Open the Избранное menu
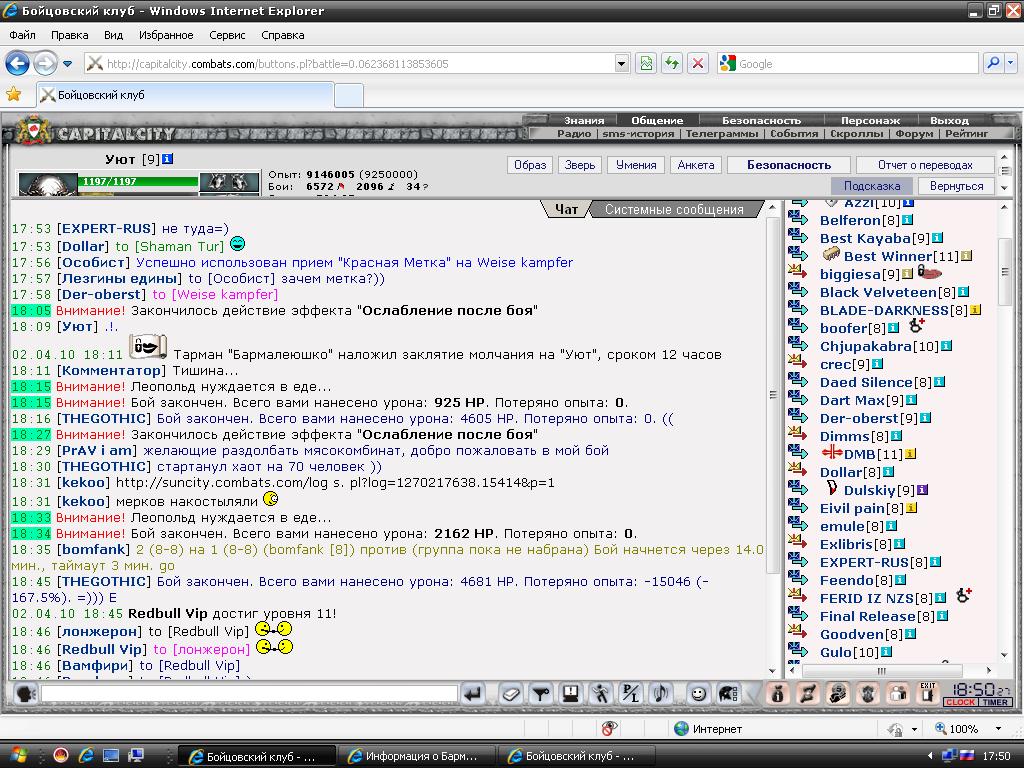Screen dimensions: 1024x768 [x=166, y=35]
